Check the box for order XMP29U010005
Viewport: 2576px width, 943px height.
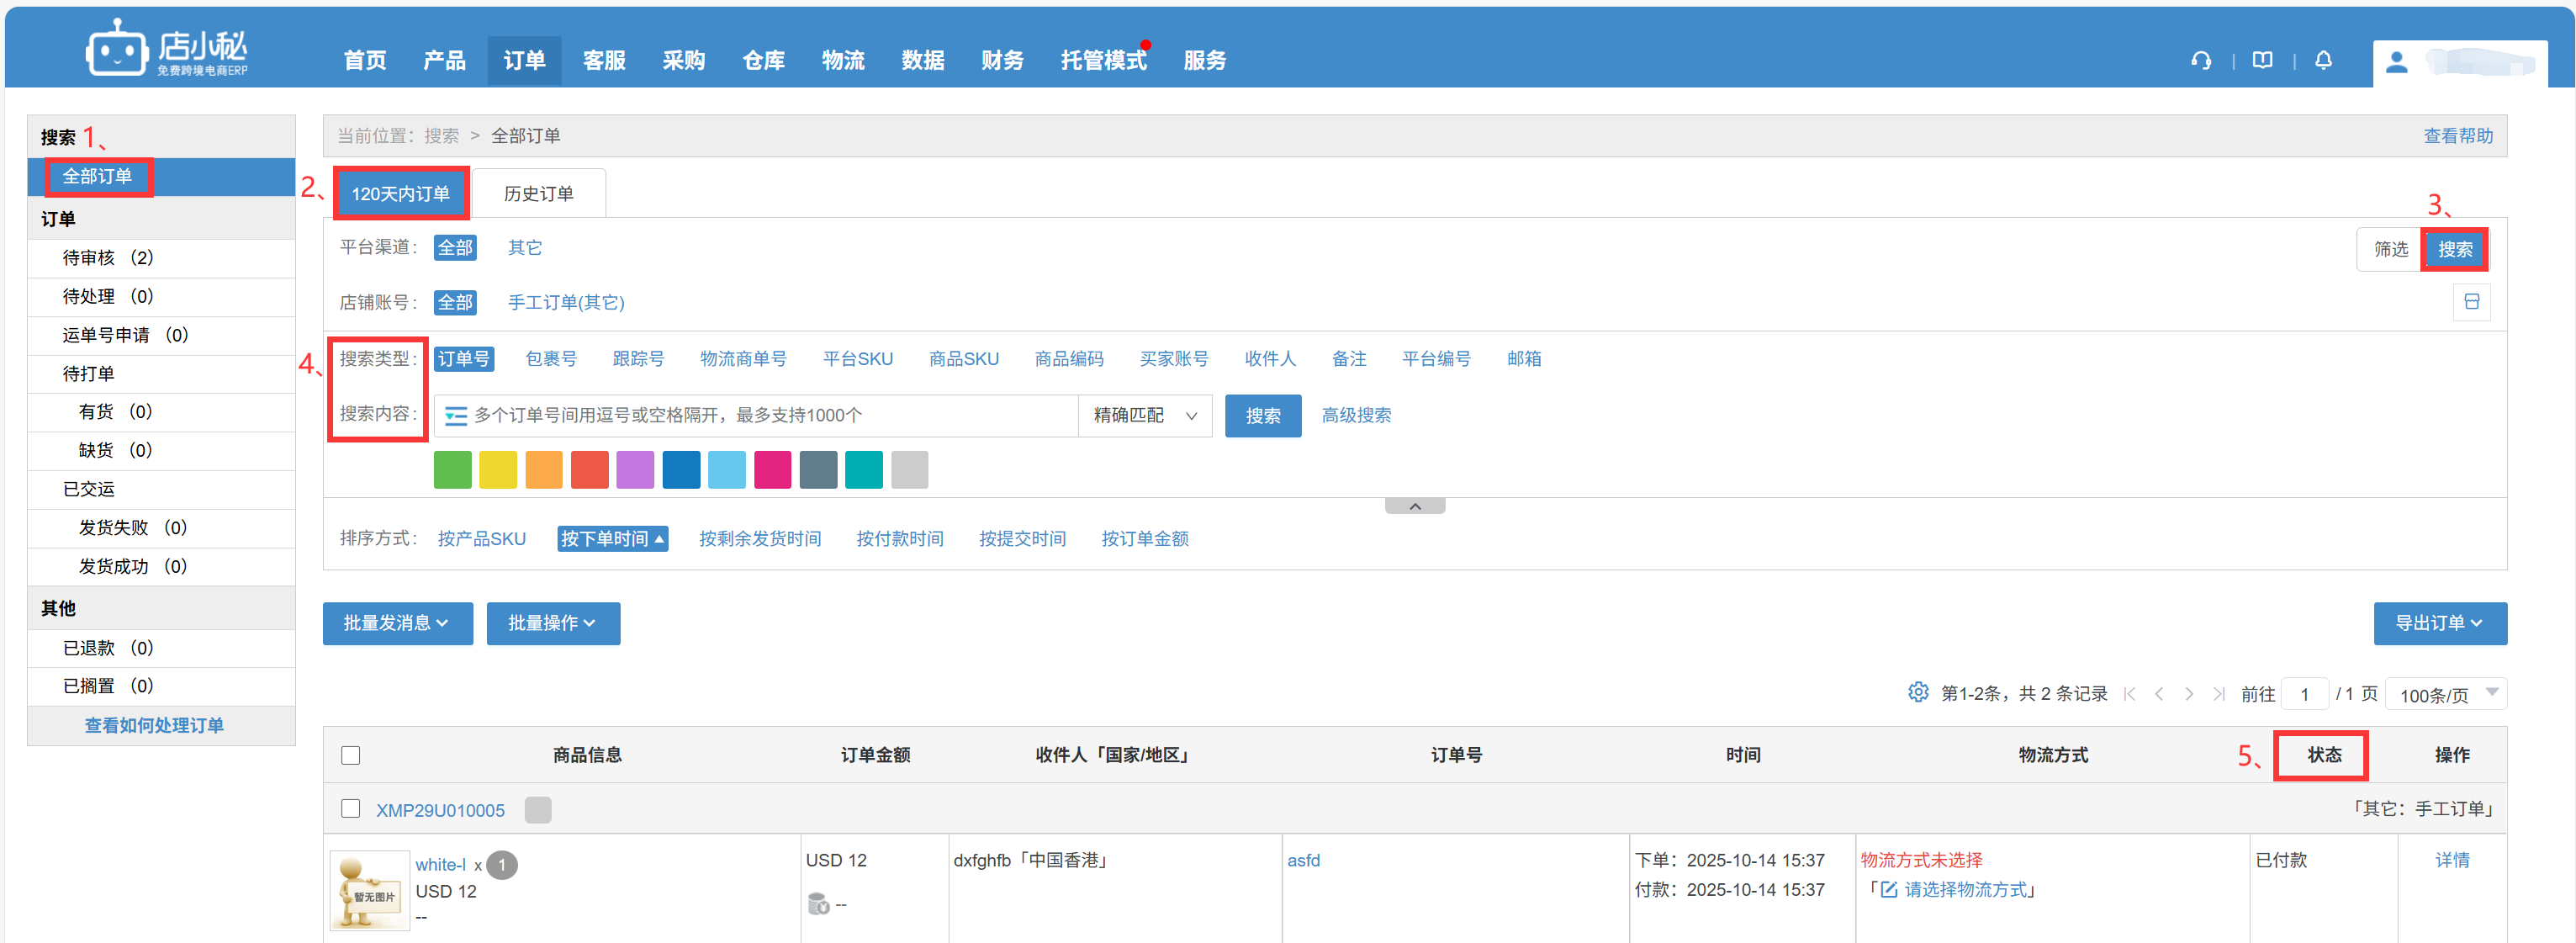point(350,808)
